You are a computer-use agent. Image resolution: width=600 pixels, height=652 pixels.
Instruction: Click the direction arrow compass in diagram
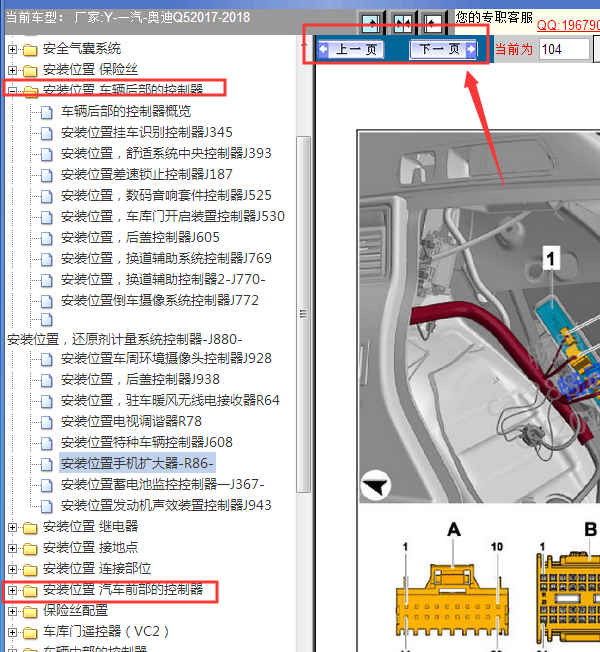tap(375, 485)
